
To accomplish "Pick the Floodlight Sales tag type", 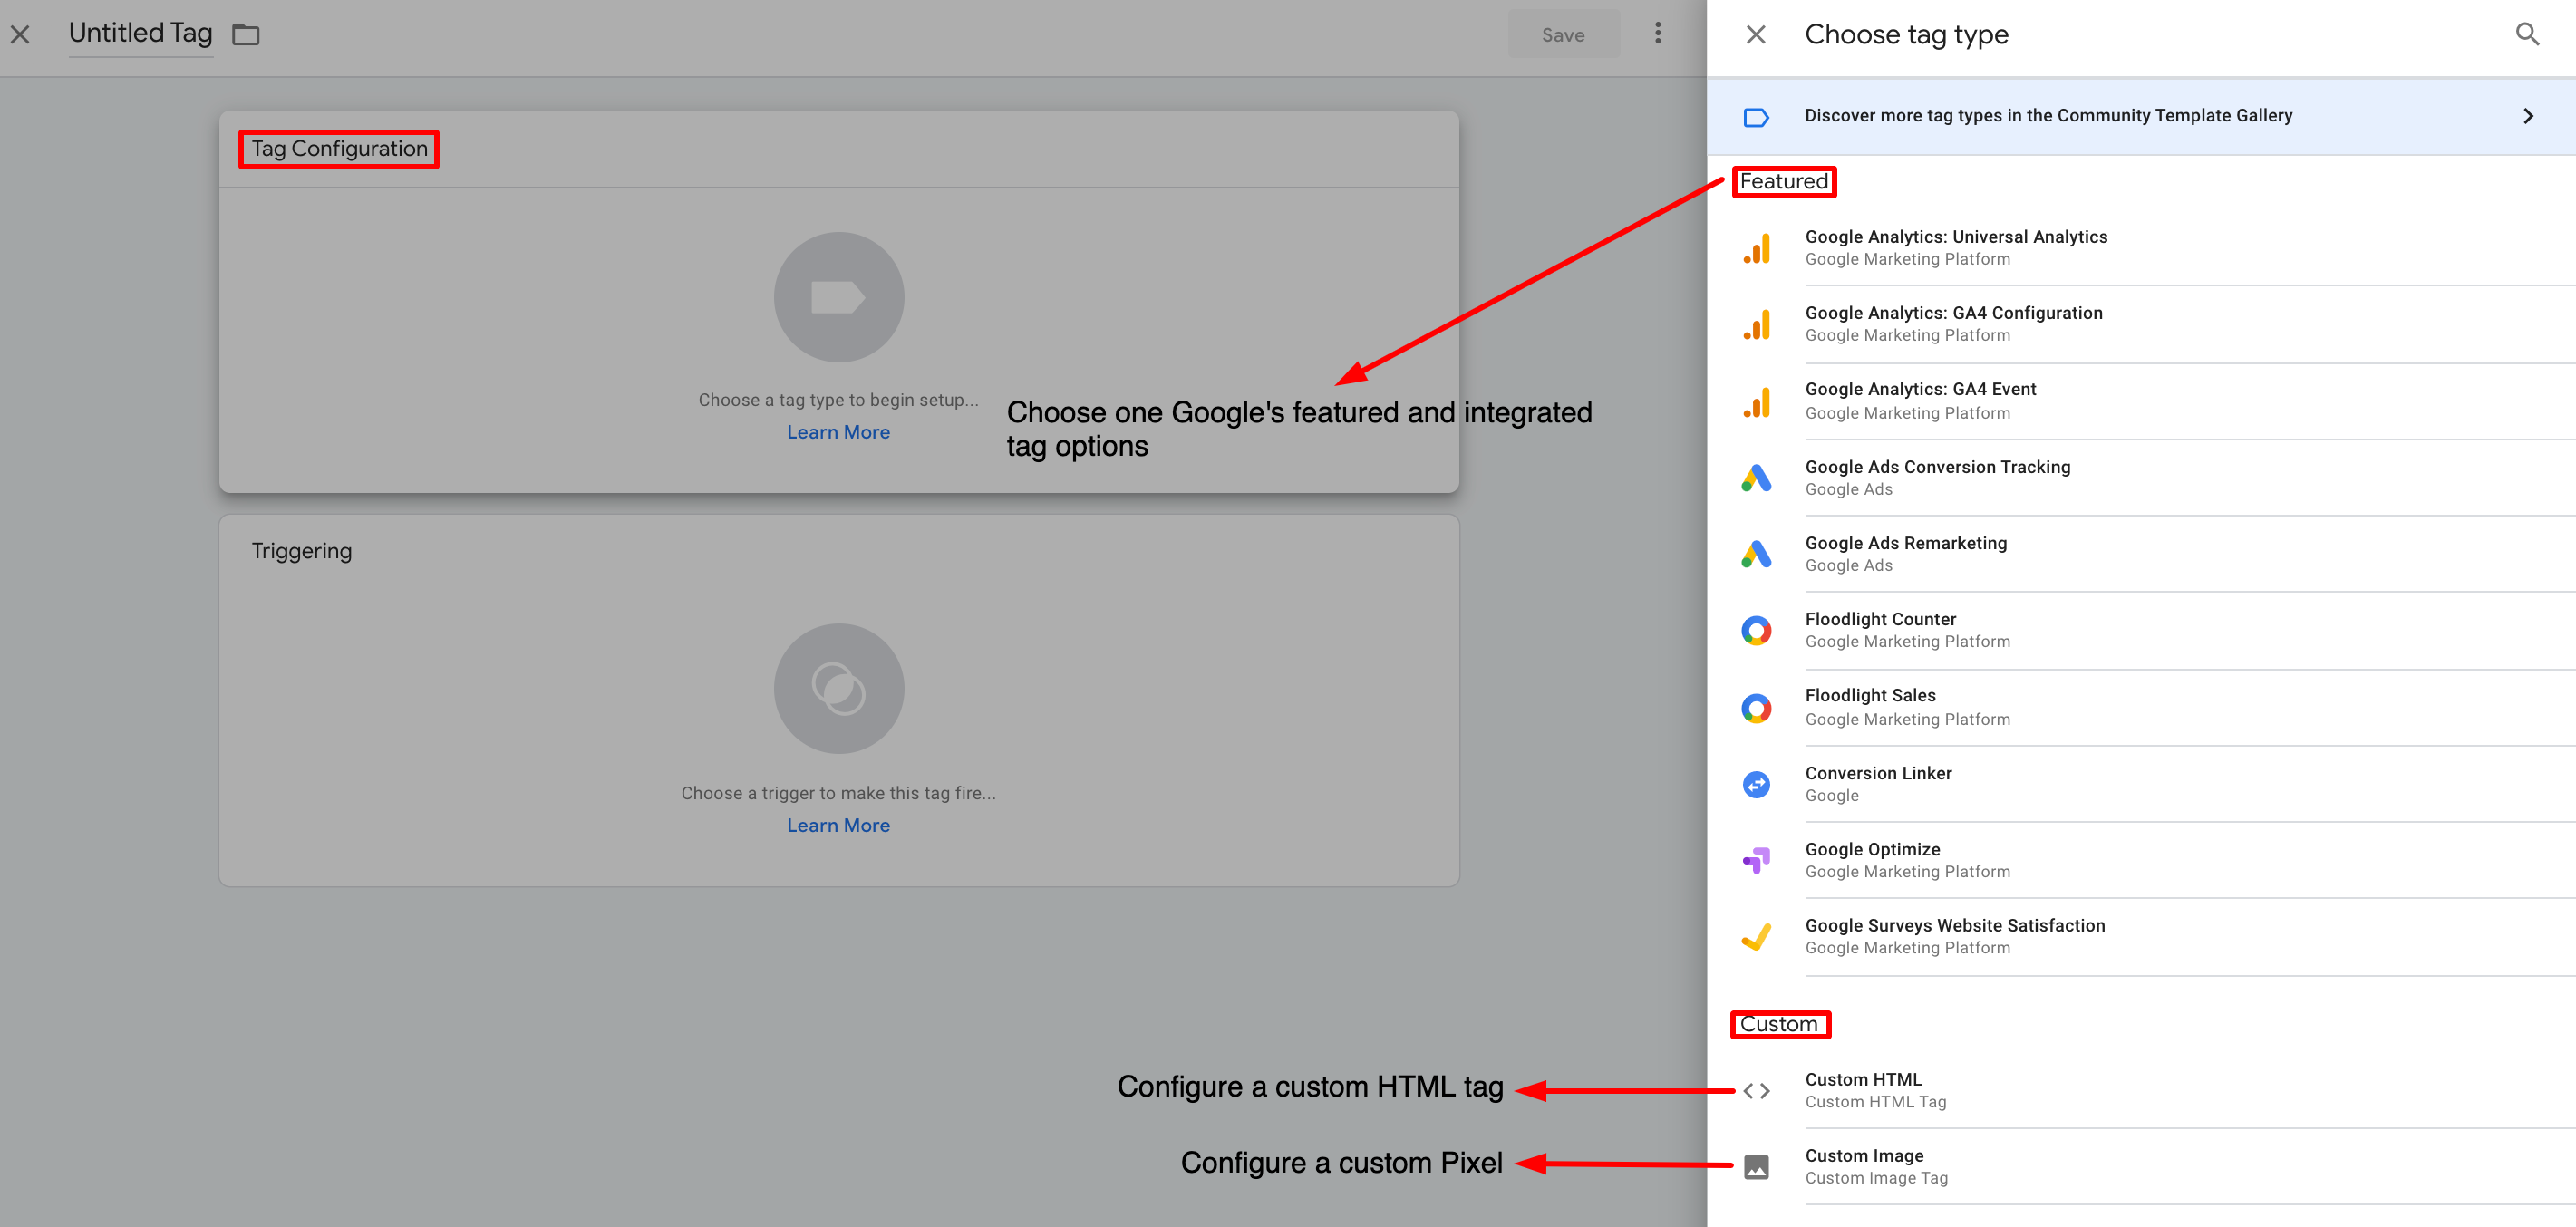I will (2141, 708).
